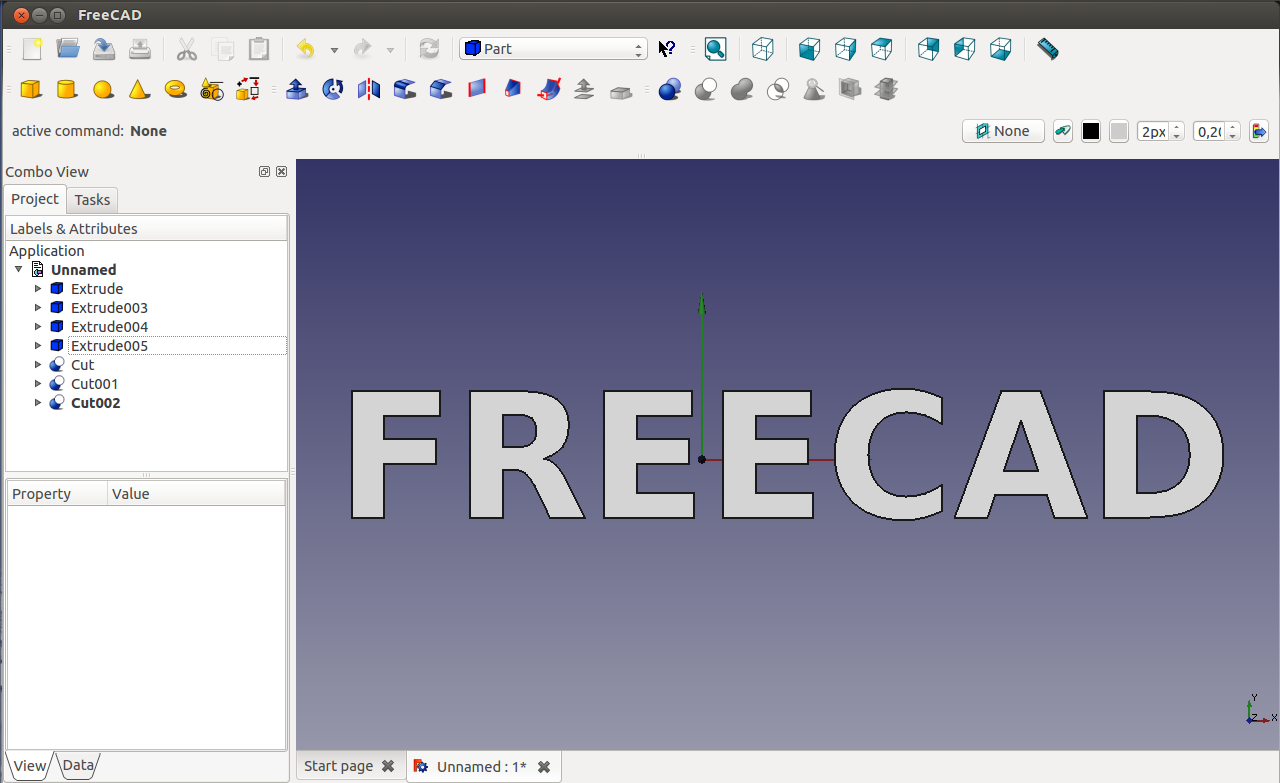1280x783 pixels.
Task: Create a cylinder primitive
Action: point(67,90)
